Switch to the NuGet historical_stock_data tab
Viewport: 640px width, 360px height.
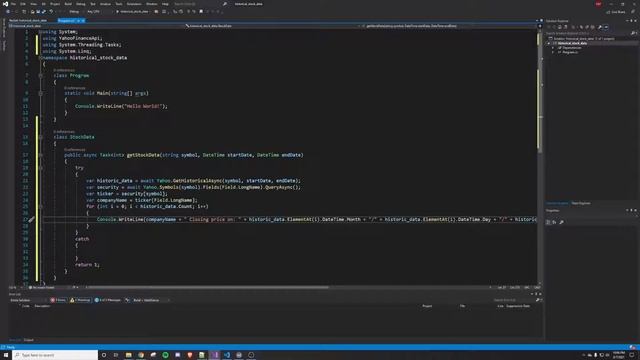28,20
